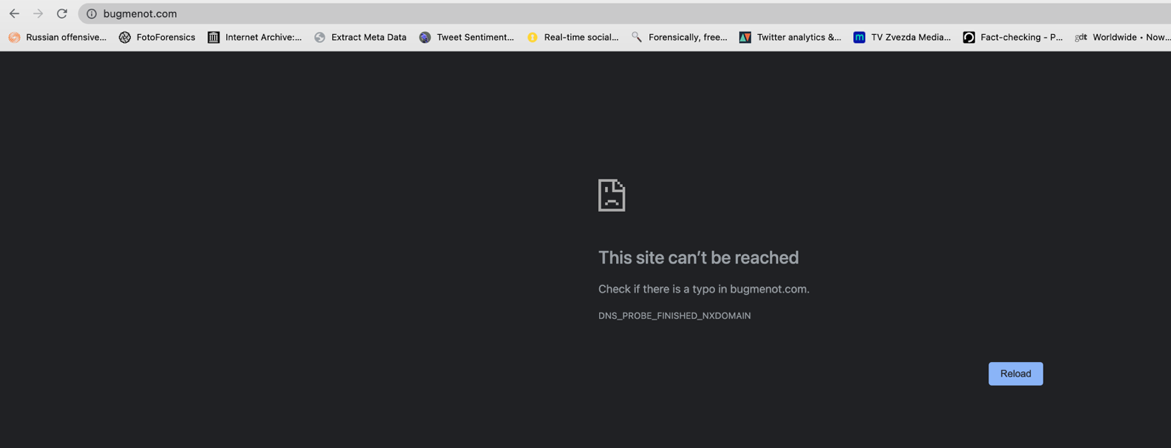
Task: Open the Twitter analytics bookmark
Action: click(791, 37)
